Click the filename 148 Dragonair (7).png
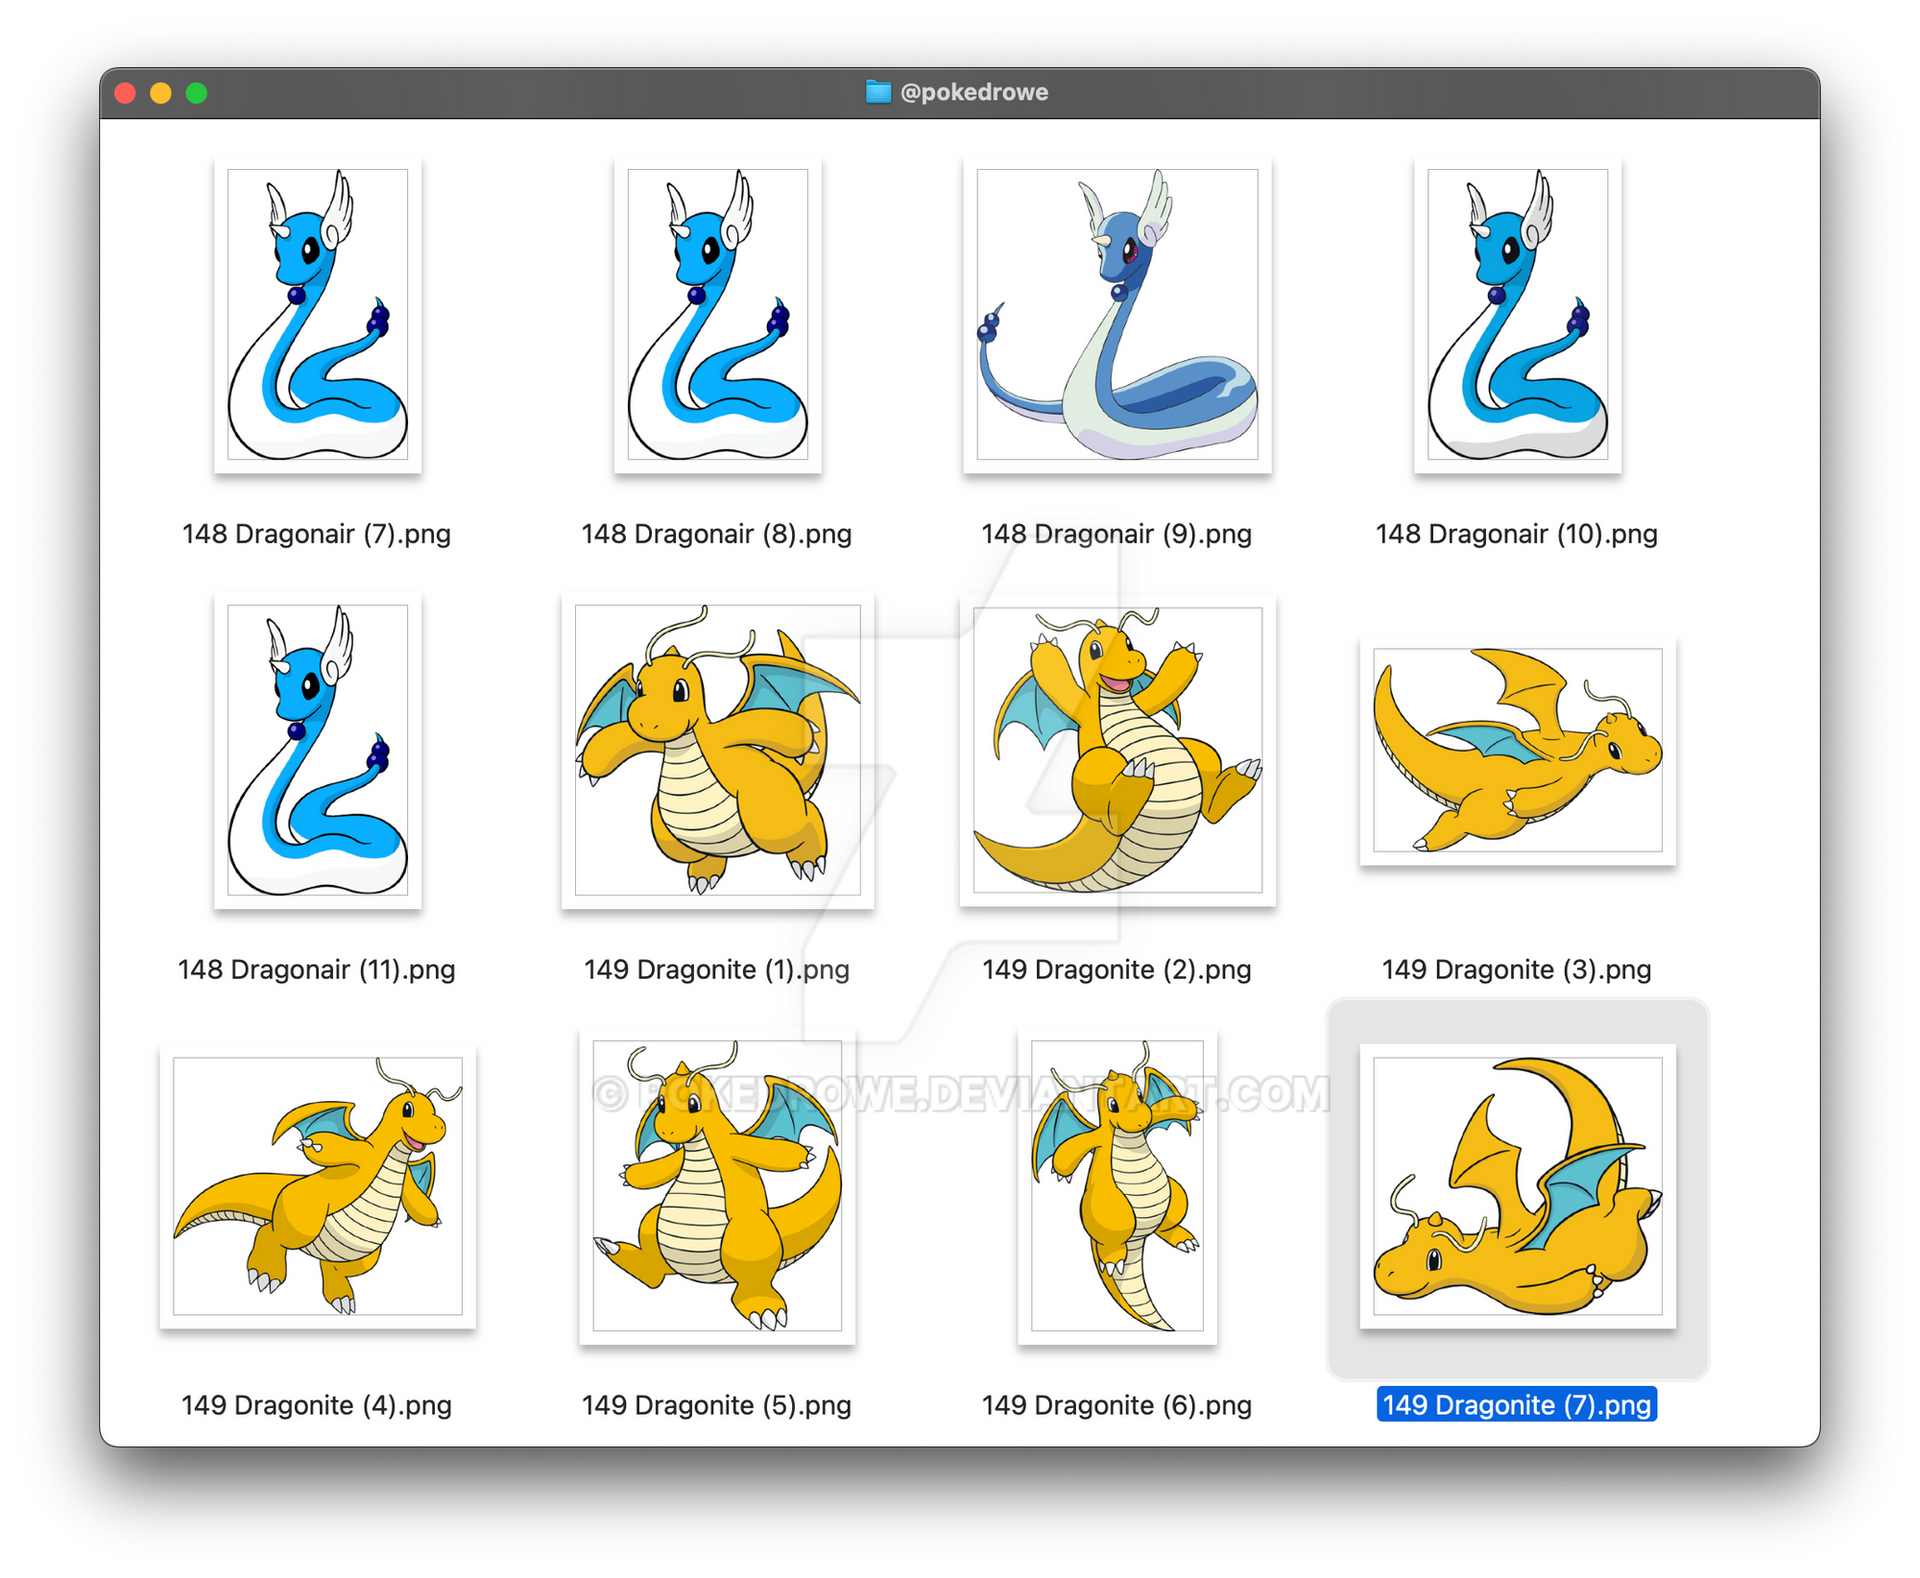This screenshot has width=1920, height=1578. 317,534
